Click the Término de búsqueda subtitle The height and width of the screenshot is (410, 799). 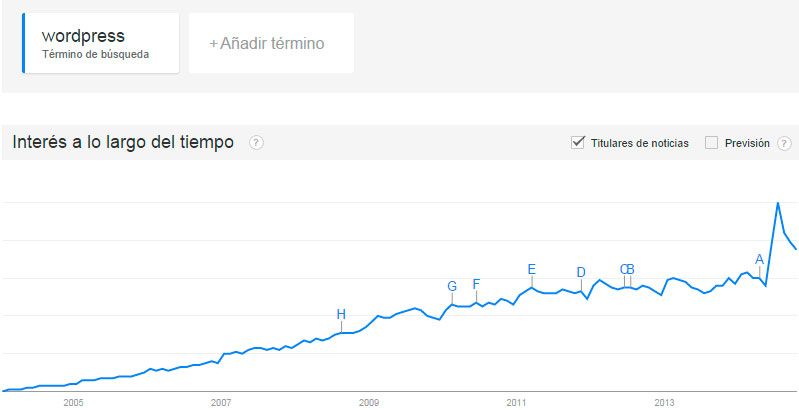pos(95,54)
